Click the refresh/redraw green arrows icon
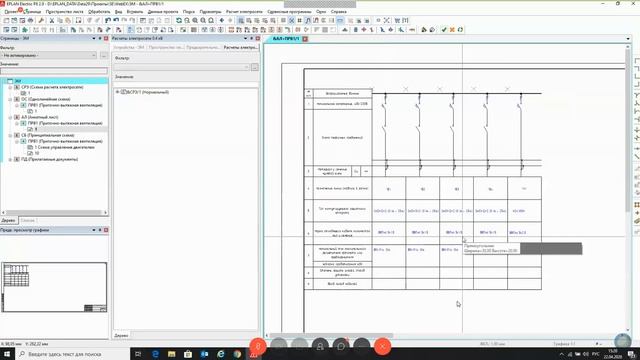The height and width of the screenshot is (360, 640). [x=179, y=20]
